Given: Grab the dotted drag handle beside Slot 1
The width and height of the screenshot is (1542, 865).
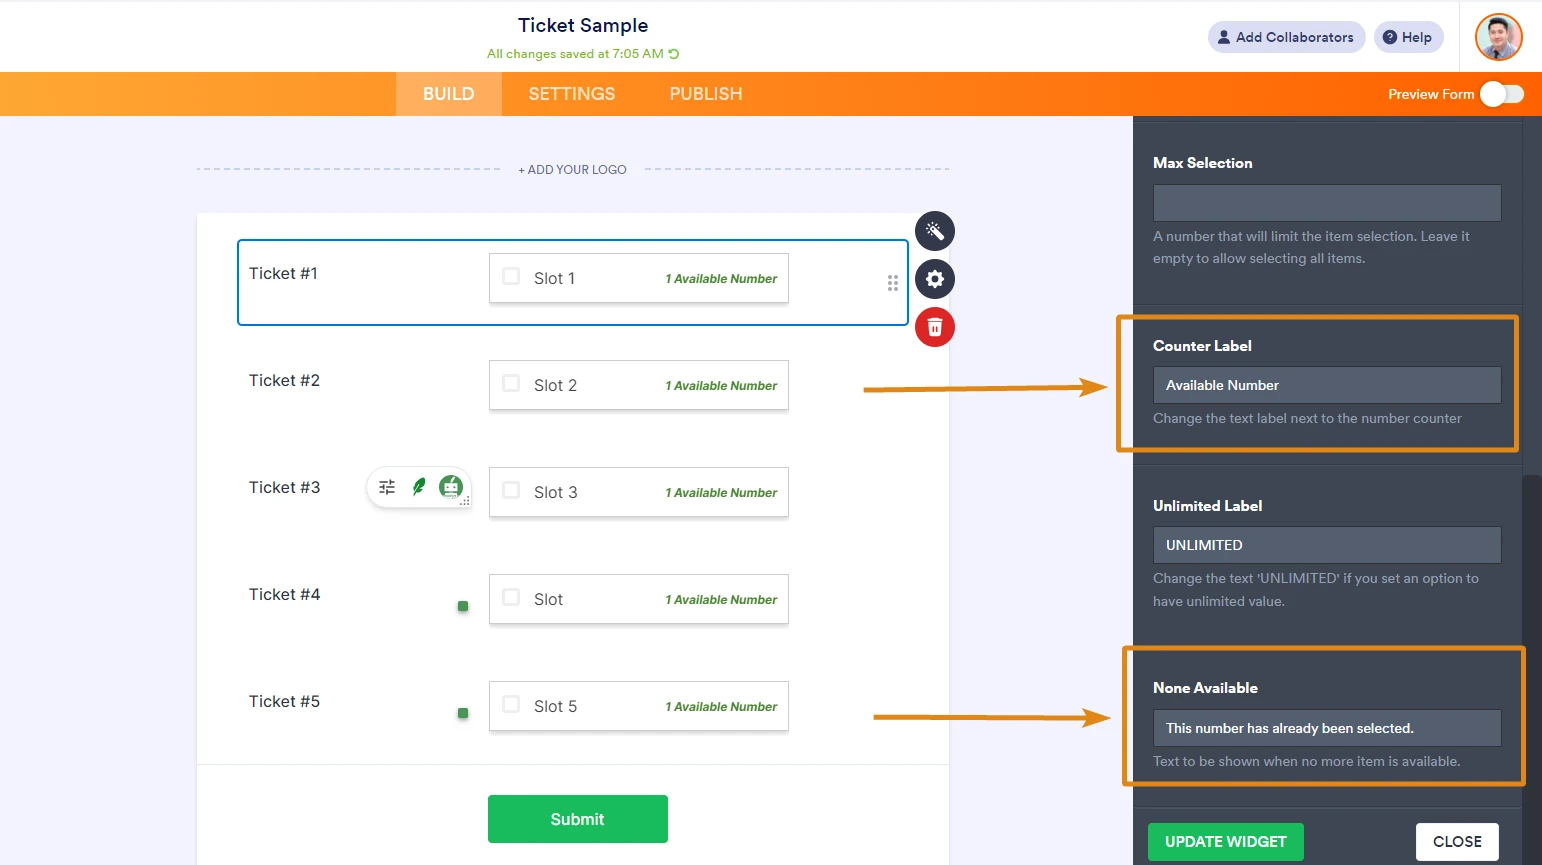Looking at the screenshot, I should tap(892, 282).
